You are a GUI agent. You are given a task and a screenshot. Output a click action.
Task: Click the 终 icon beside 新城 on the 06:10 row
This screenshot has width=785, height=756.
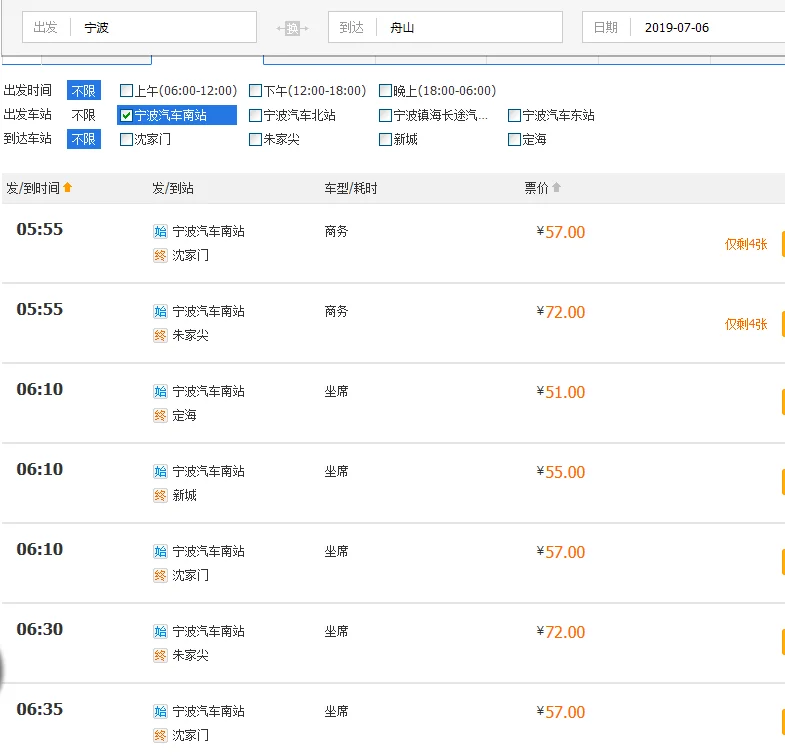tap(160, 495)
